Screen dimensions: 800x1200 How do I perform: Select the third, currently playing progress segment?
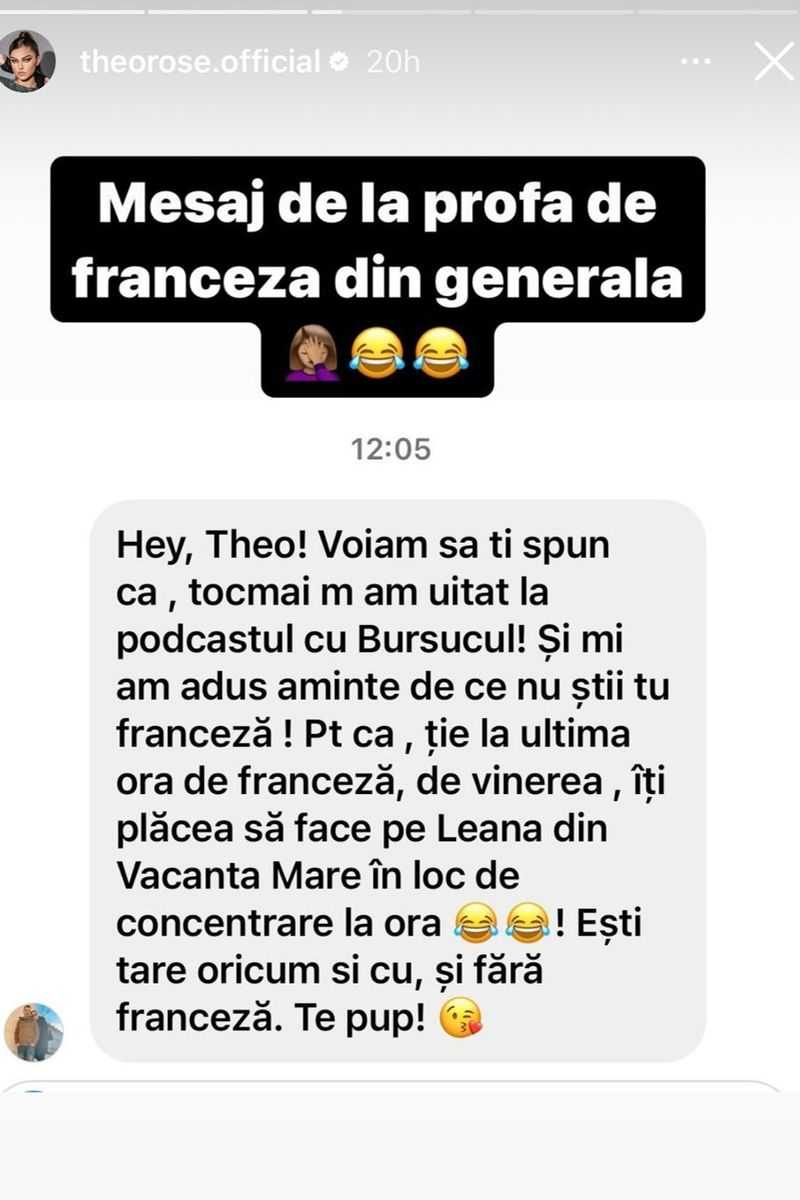coord(390,12)
